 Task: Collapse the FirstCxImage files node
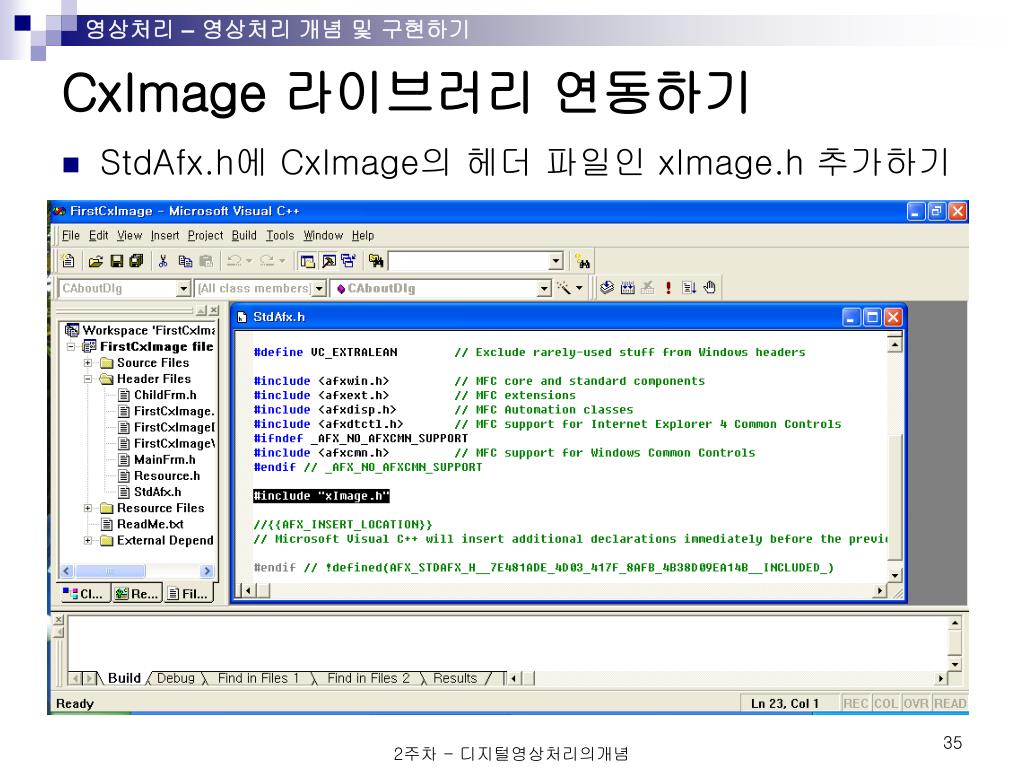tap(71, 347)
